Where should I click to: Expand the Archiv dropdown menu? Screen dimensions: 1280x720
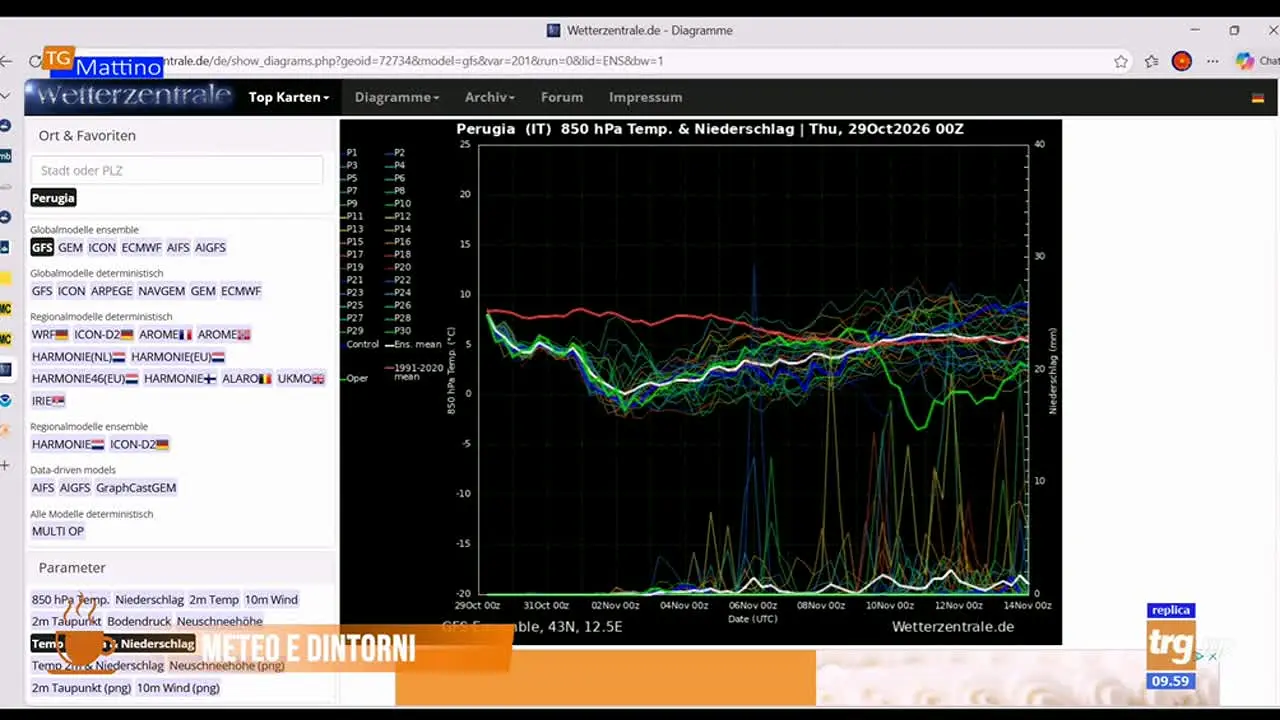coord(490,97)
